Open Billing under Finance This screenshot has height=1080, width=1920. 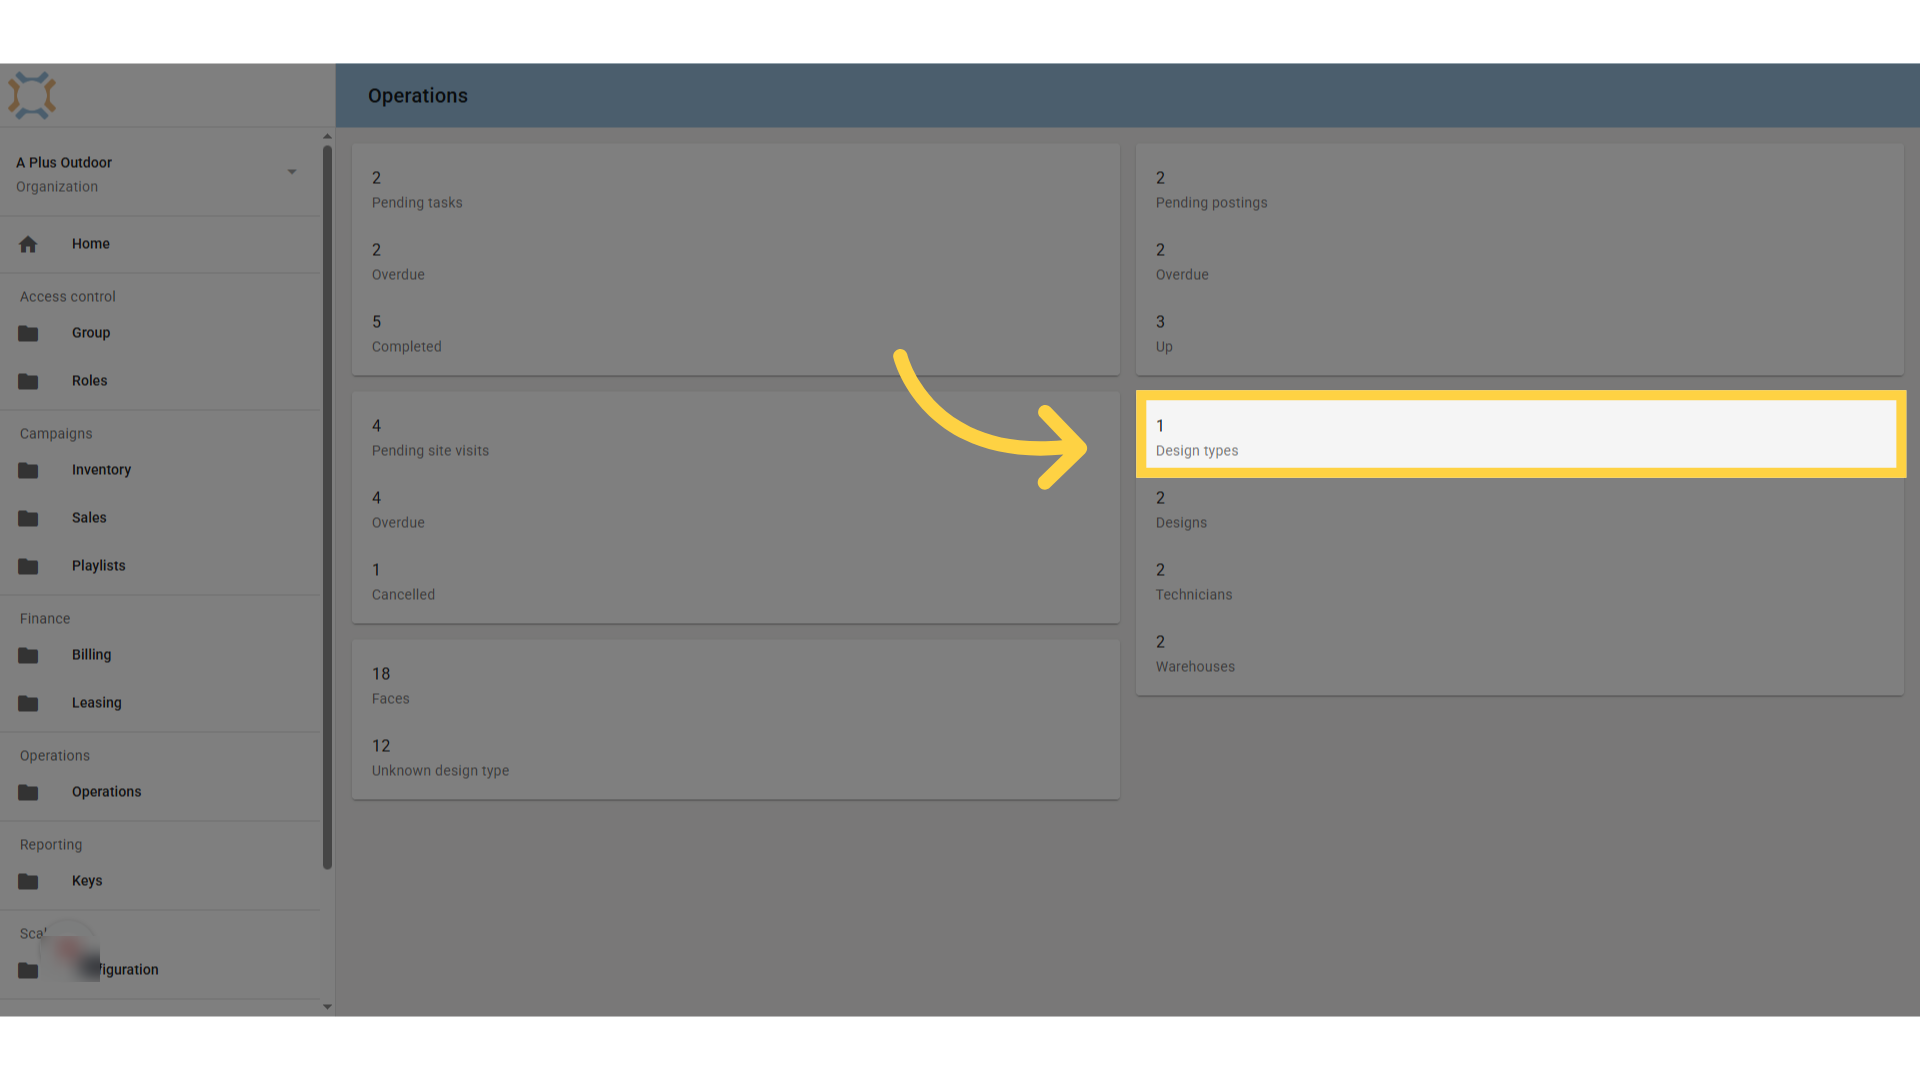coord(160,655)
